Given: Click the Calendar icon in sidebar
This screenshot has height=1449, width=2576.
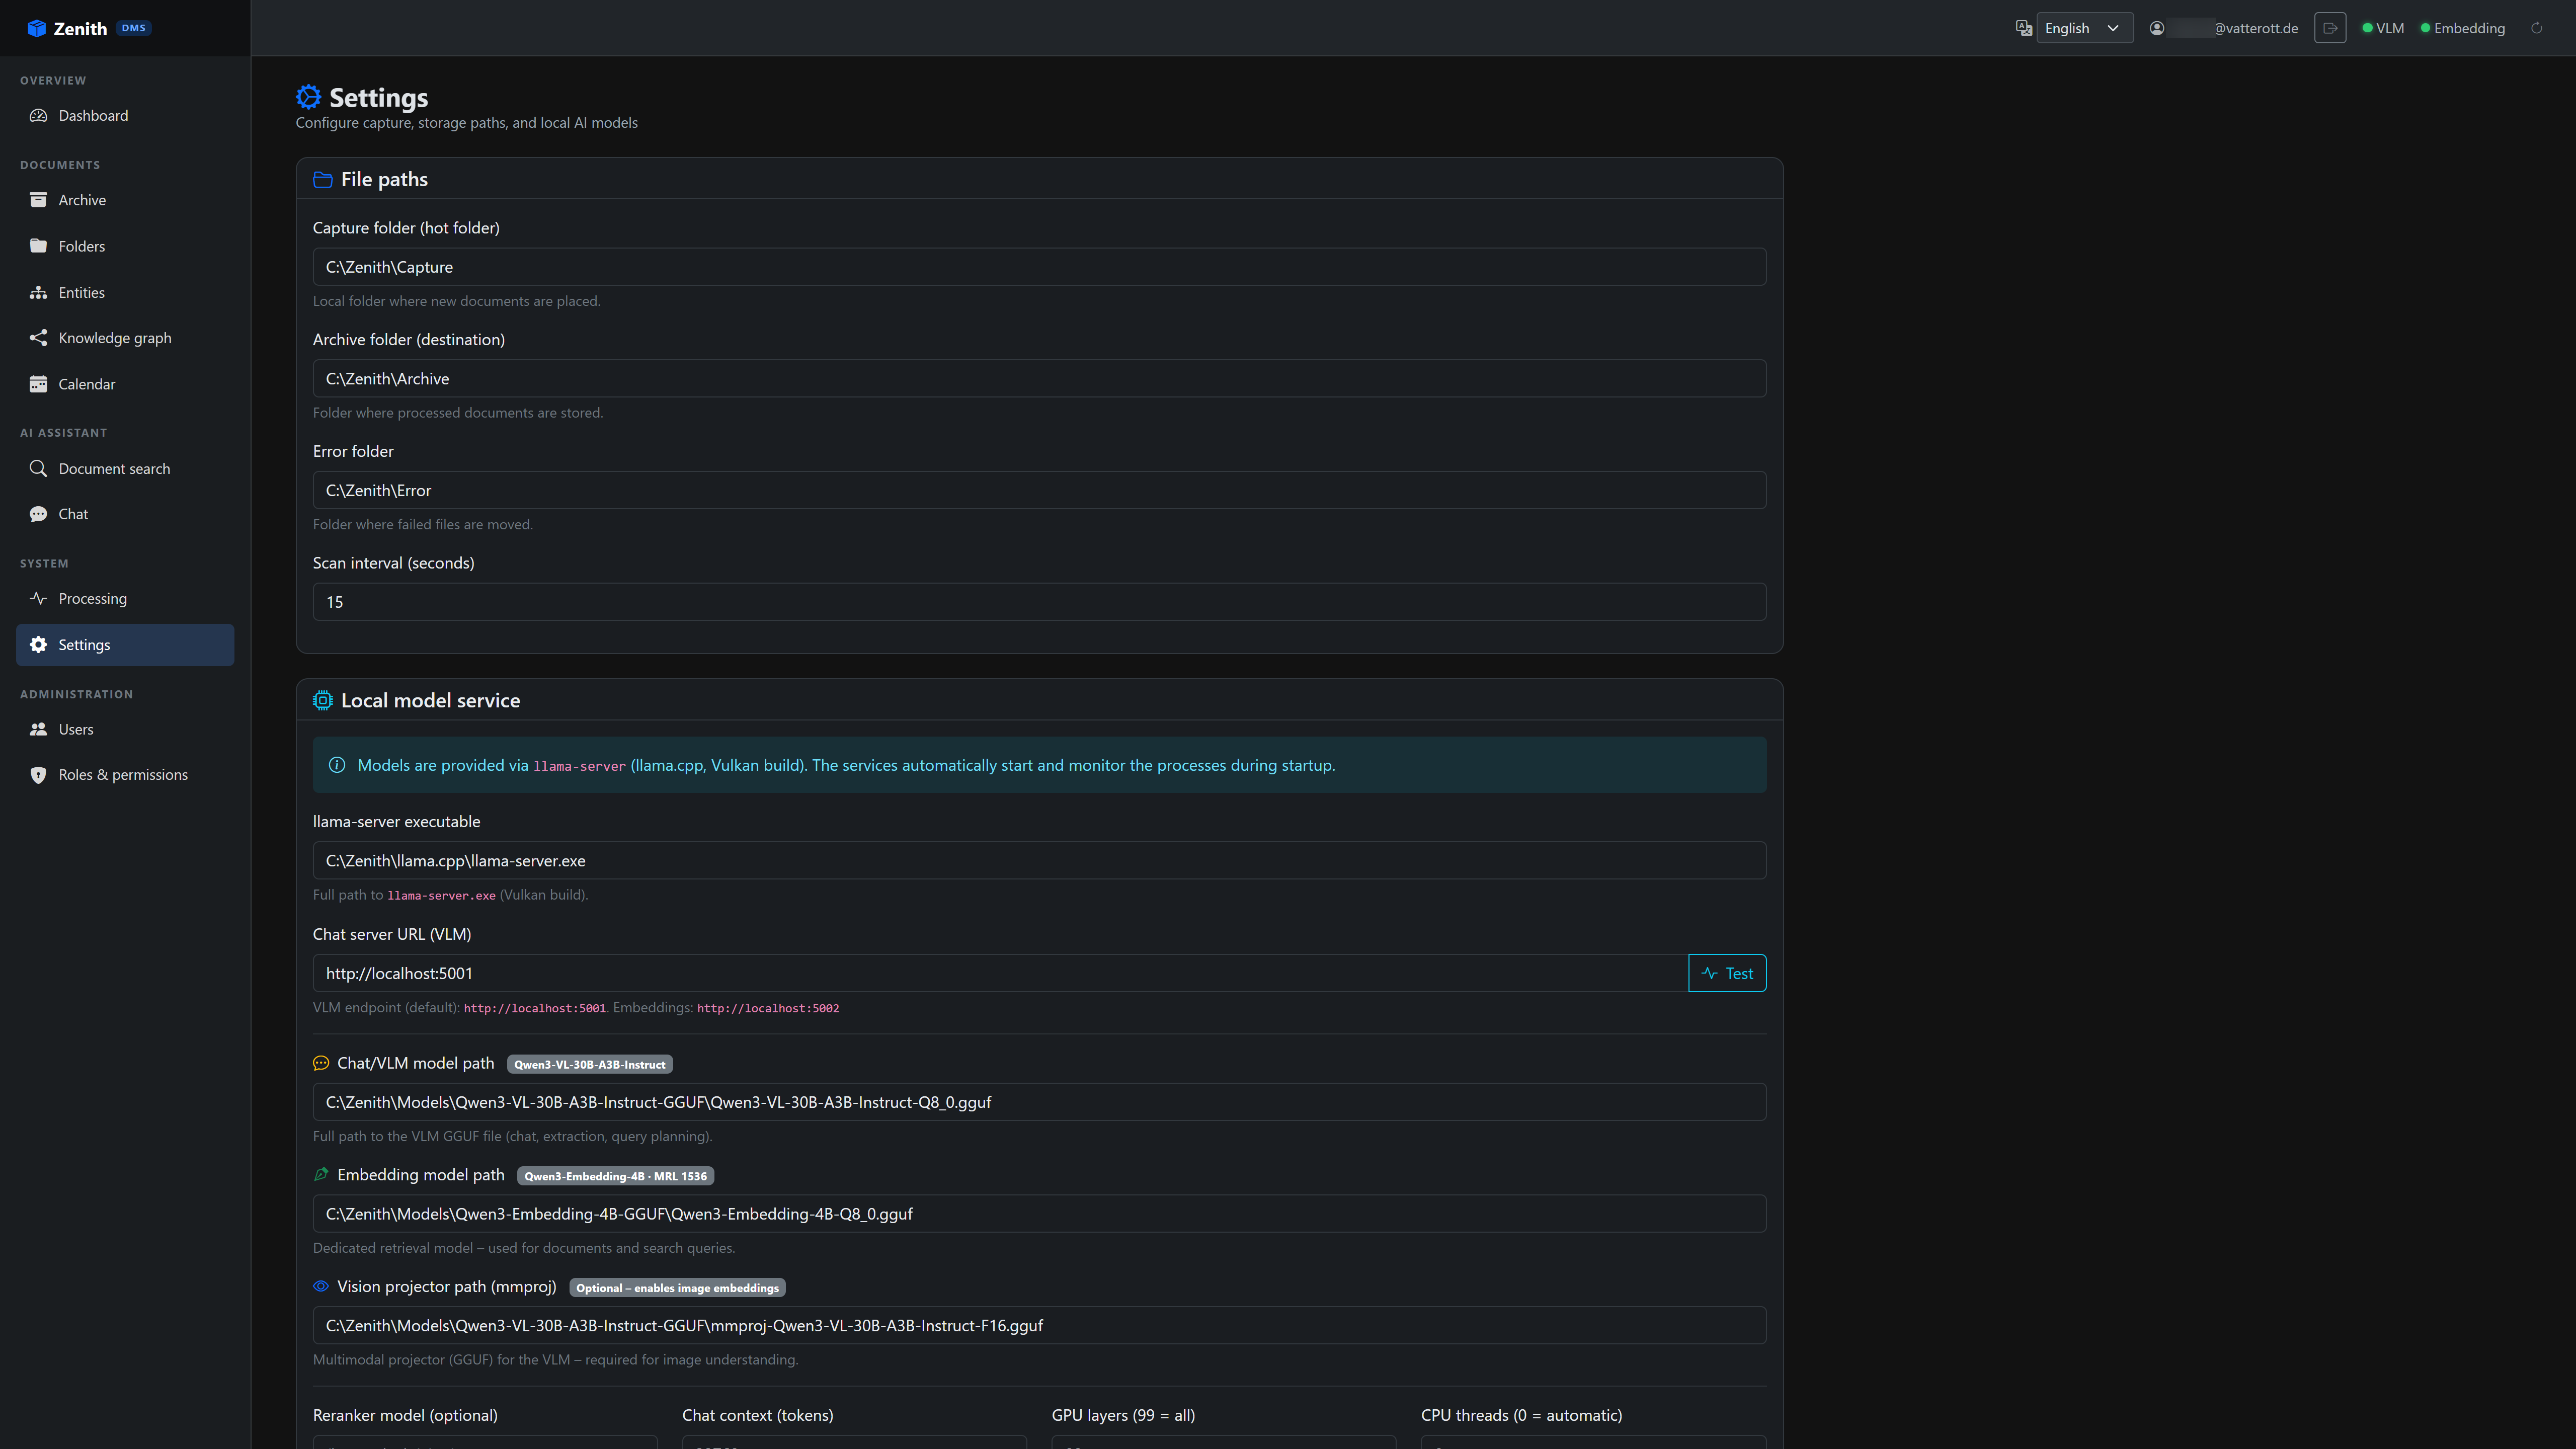Looking at the screenshot, I should pos(38,384).
